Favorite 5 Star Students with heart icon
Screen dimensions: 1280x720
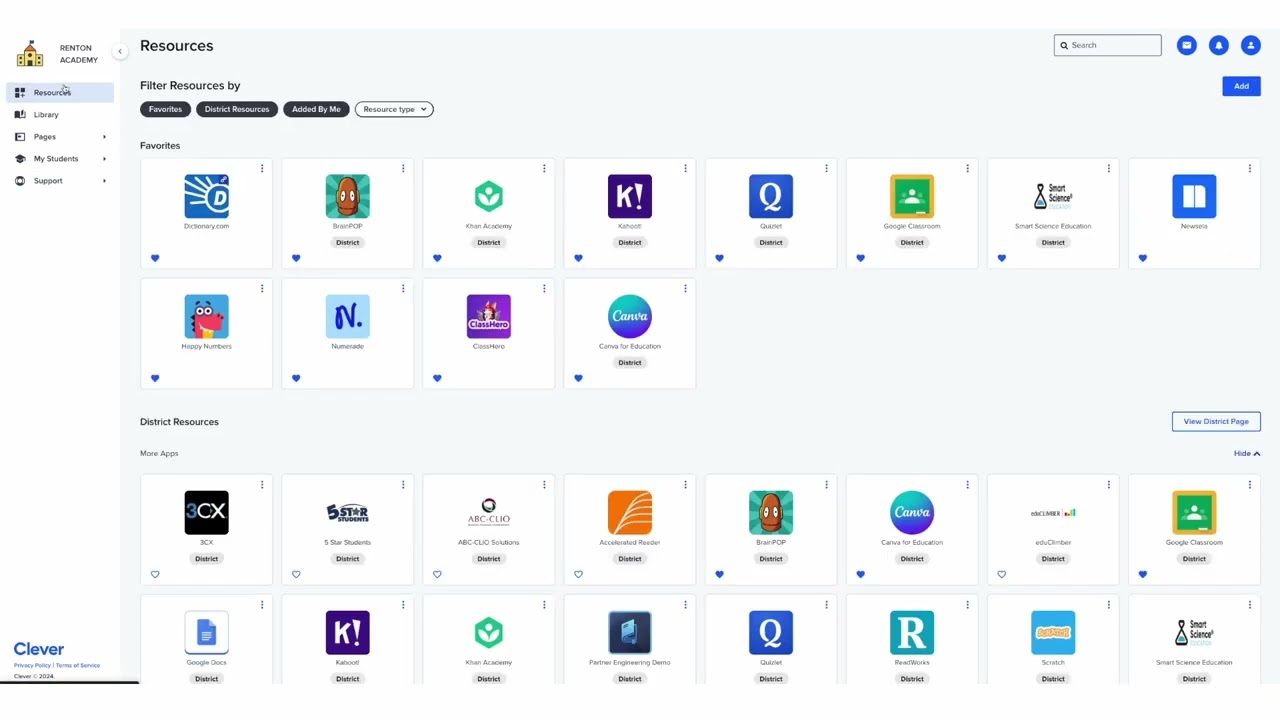(x=296, y=574)
